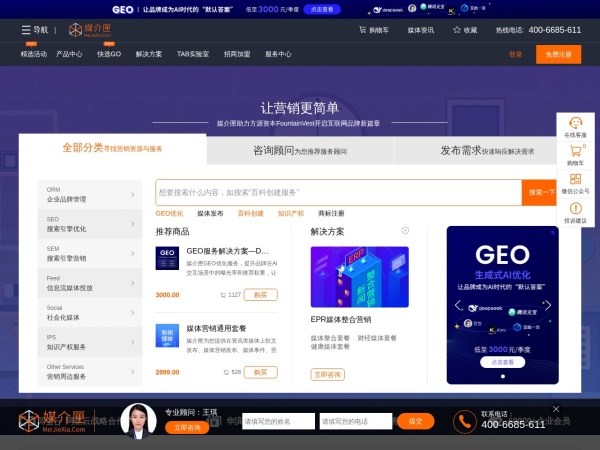Open GEO服务解决方案 product title
This screenshot has width=600, height=450.
(227, 251)
